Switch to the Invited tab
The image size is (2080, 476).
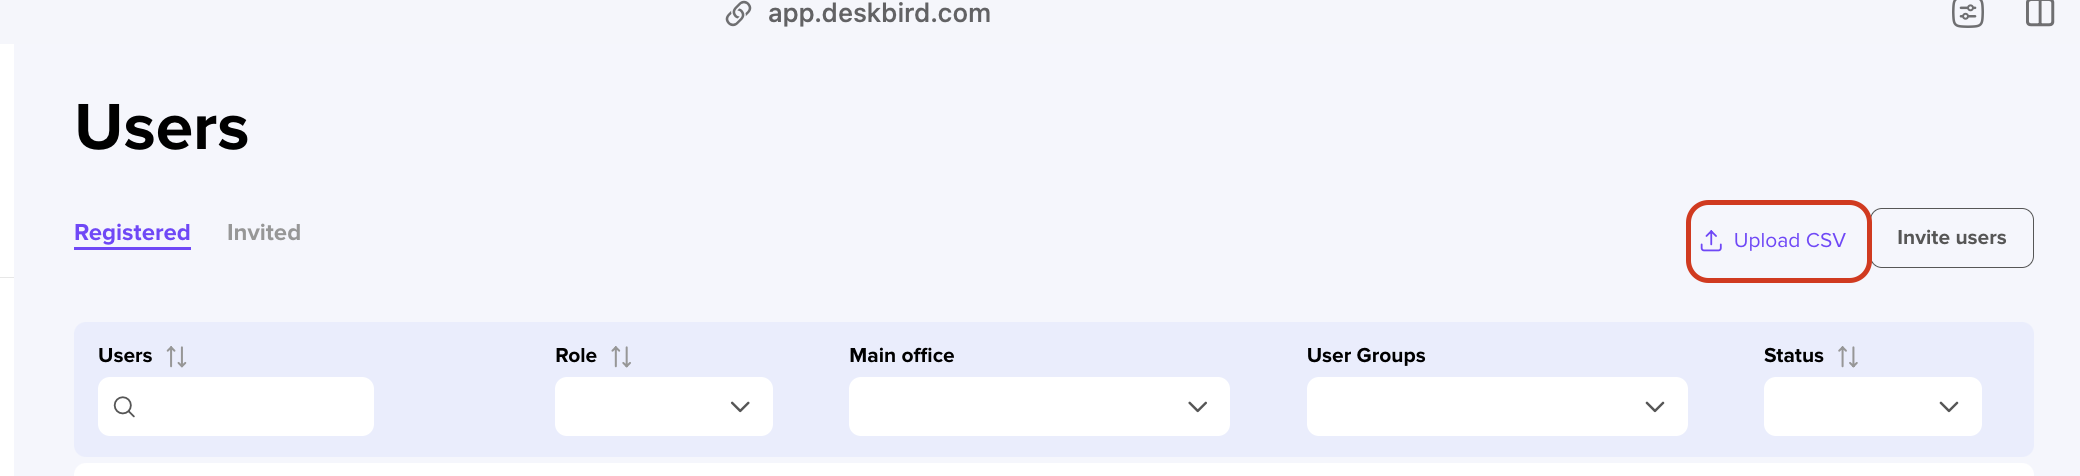(264, 233)
